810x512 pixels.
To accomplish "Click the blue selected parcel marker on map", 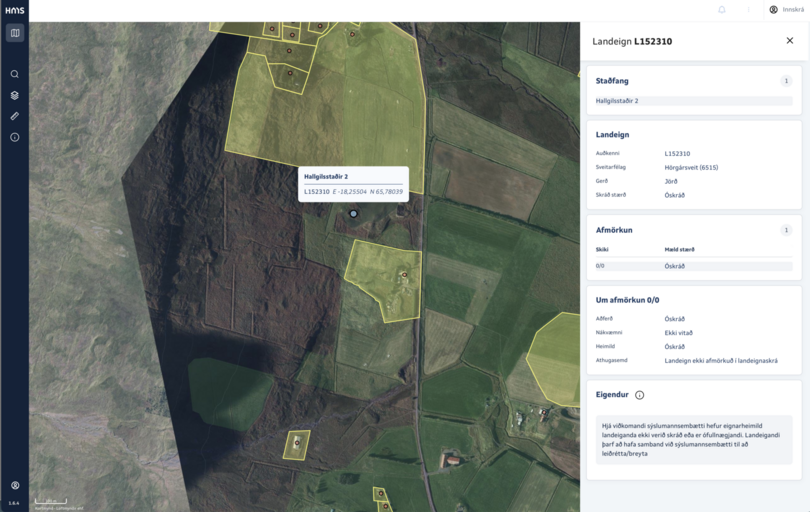I will (x=353, y=213).
